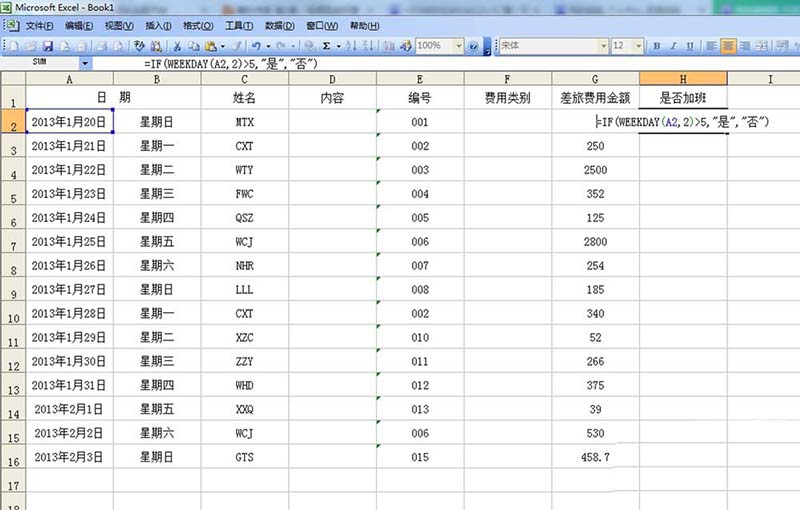Select the column H header
Image resolution: width=800 pixels, height=510 pixels.
point(683,79)
